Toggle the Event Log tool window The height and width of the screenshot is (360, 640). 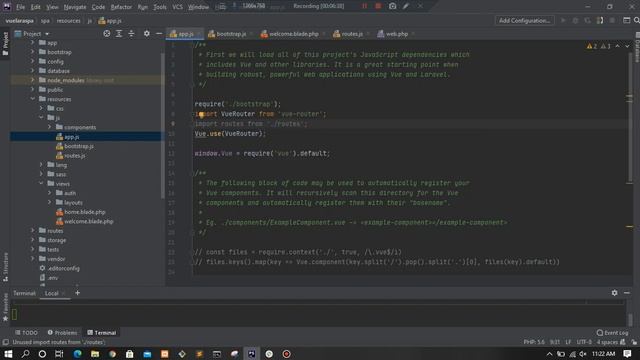612,333
